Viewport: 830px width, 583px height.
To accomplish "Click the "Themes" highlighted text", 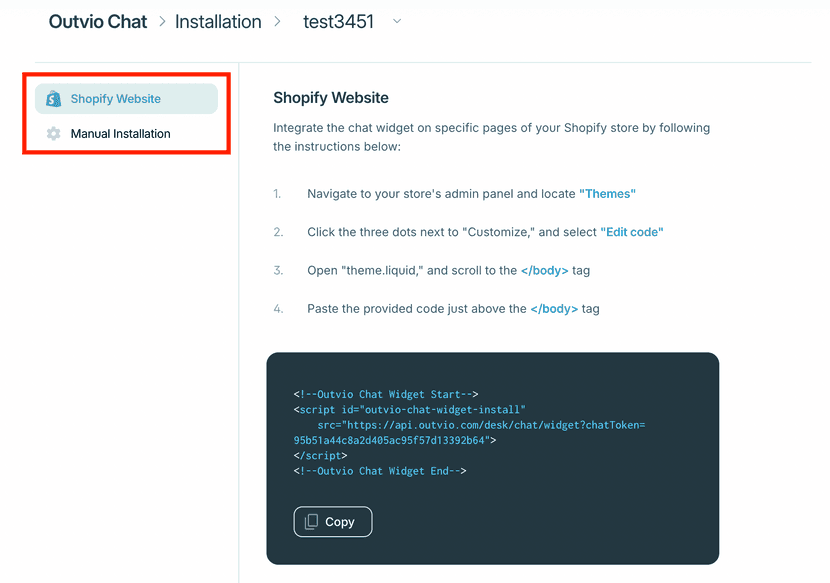I will coord(607,194).
